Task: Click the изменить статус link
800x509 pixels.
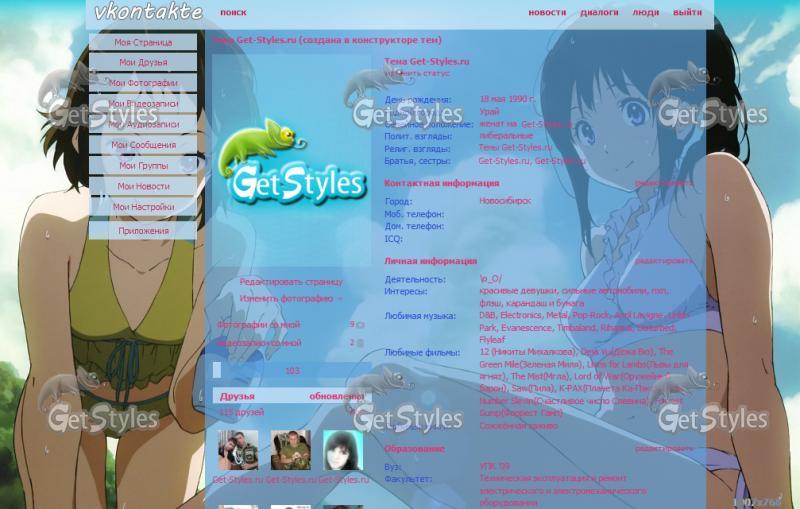Action: 417,73
